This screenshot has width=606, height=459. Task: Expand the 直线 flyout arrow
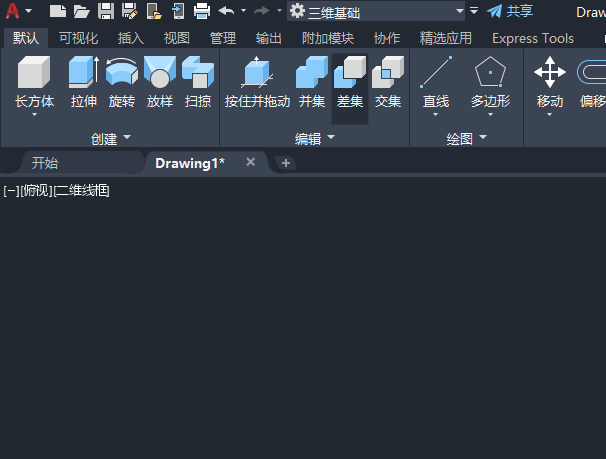tap(436, 114)
